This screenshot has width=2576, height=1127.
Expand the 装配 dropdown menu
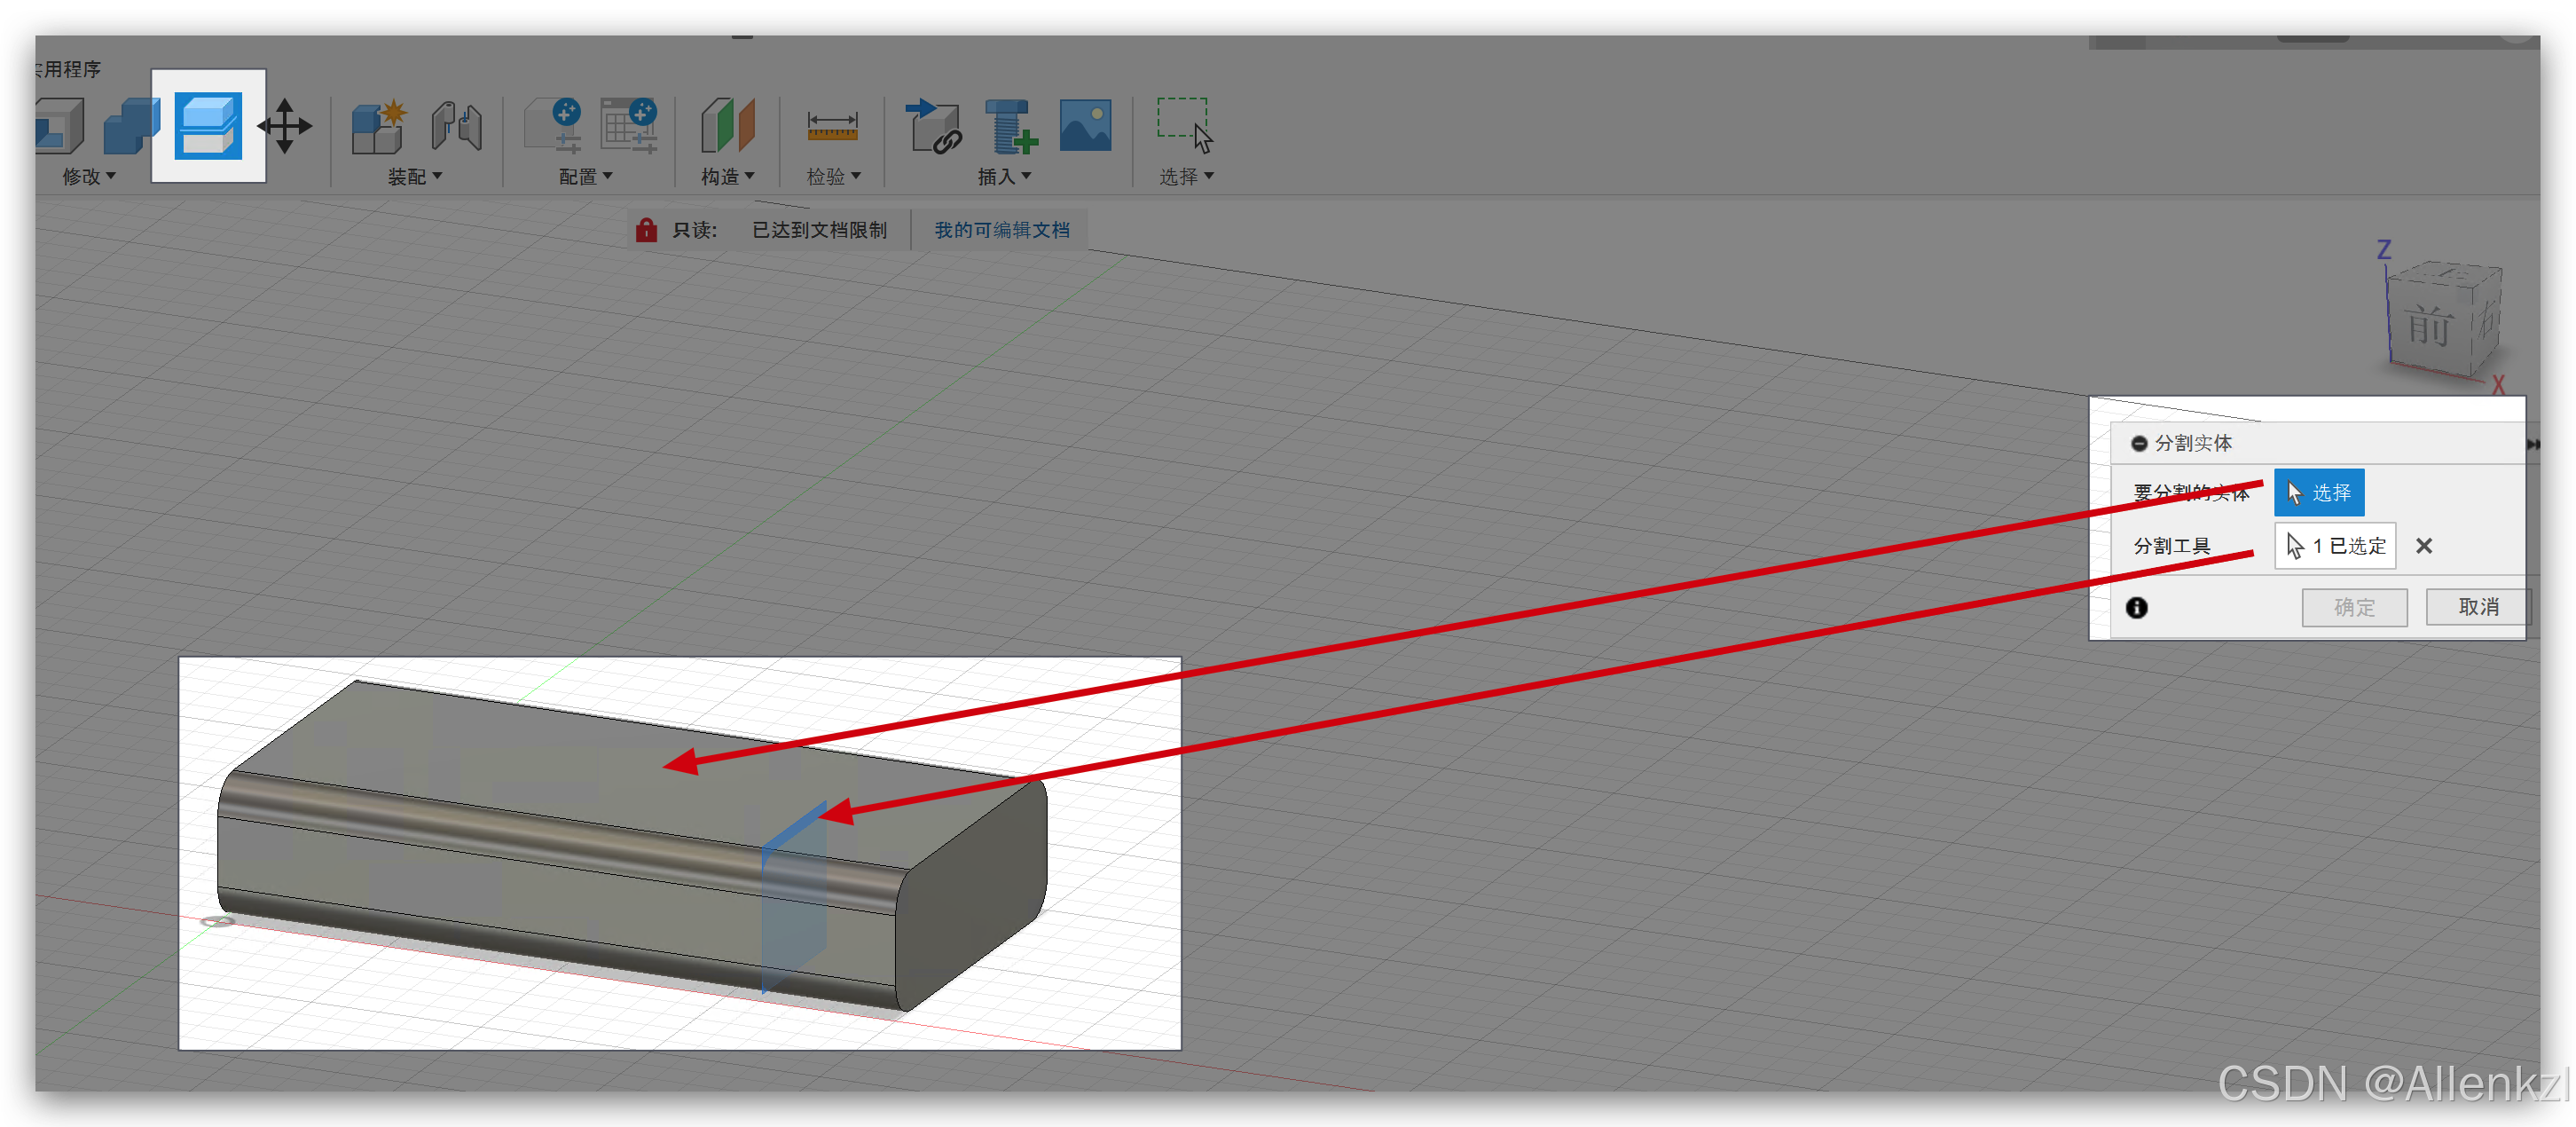click(x=414, y=176)
